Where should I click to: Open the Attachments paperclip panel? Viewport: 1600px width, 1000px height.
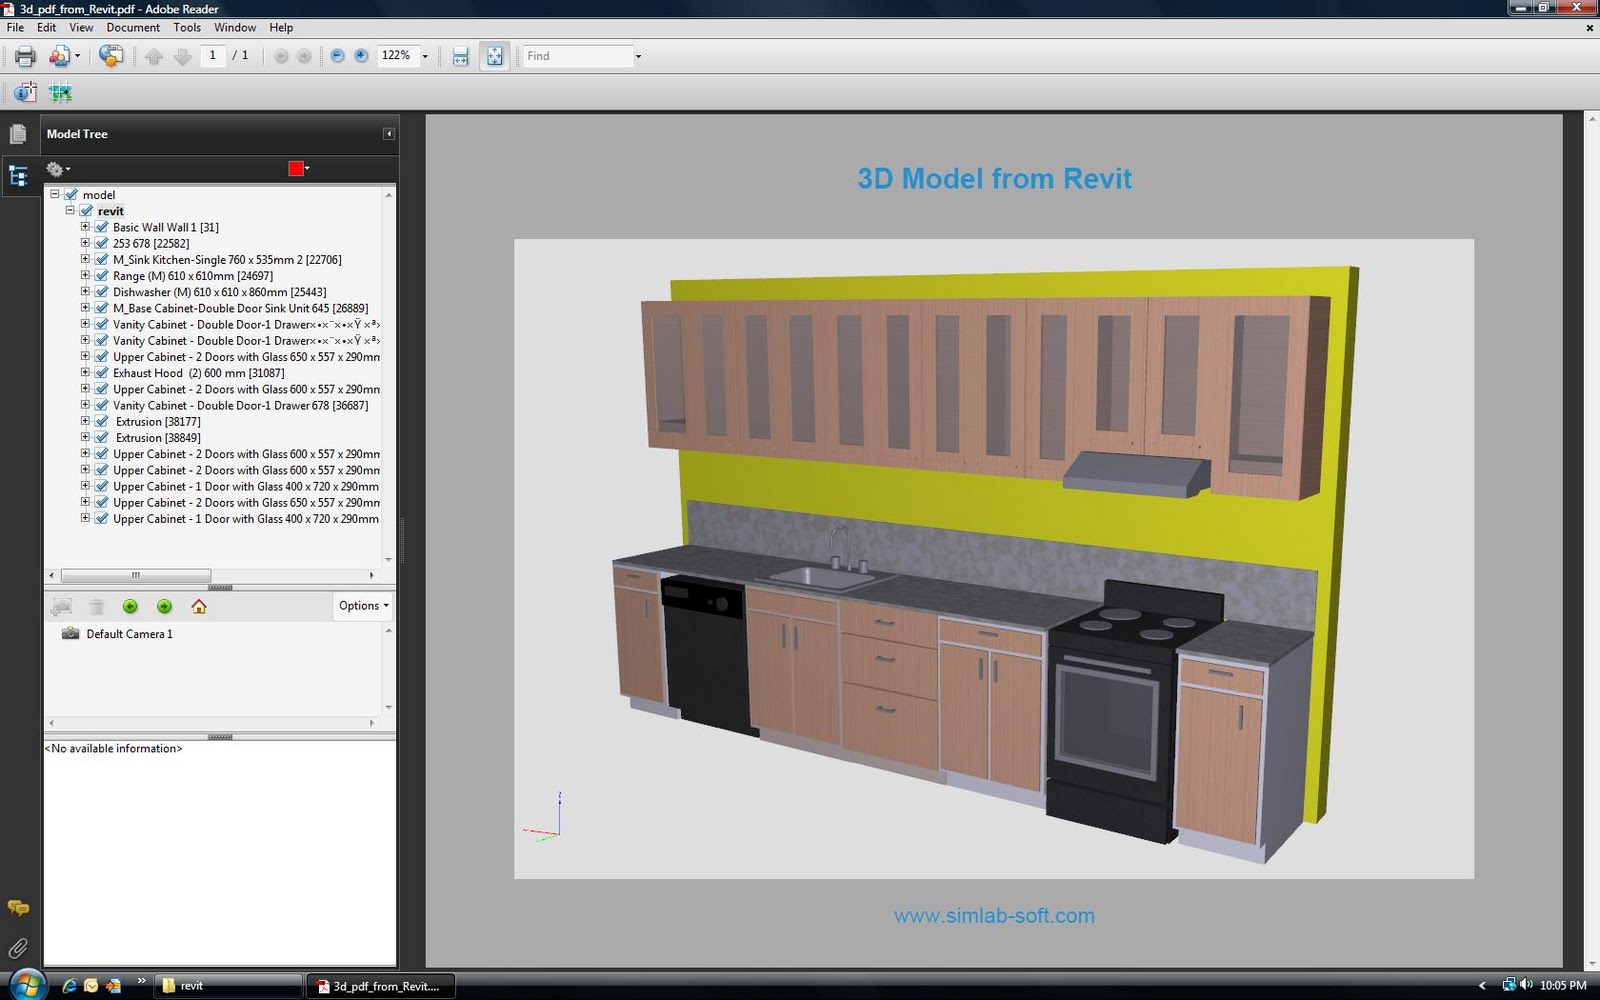(x=18, y=948)
